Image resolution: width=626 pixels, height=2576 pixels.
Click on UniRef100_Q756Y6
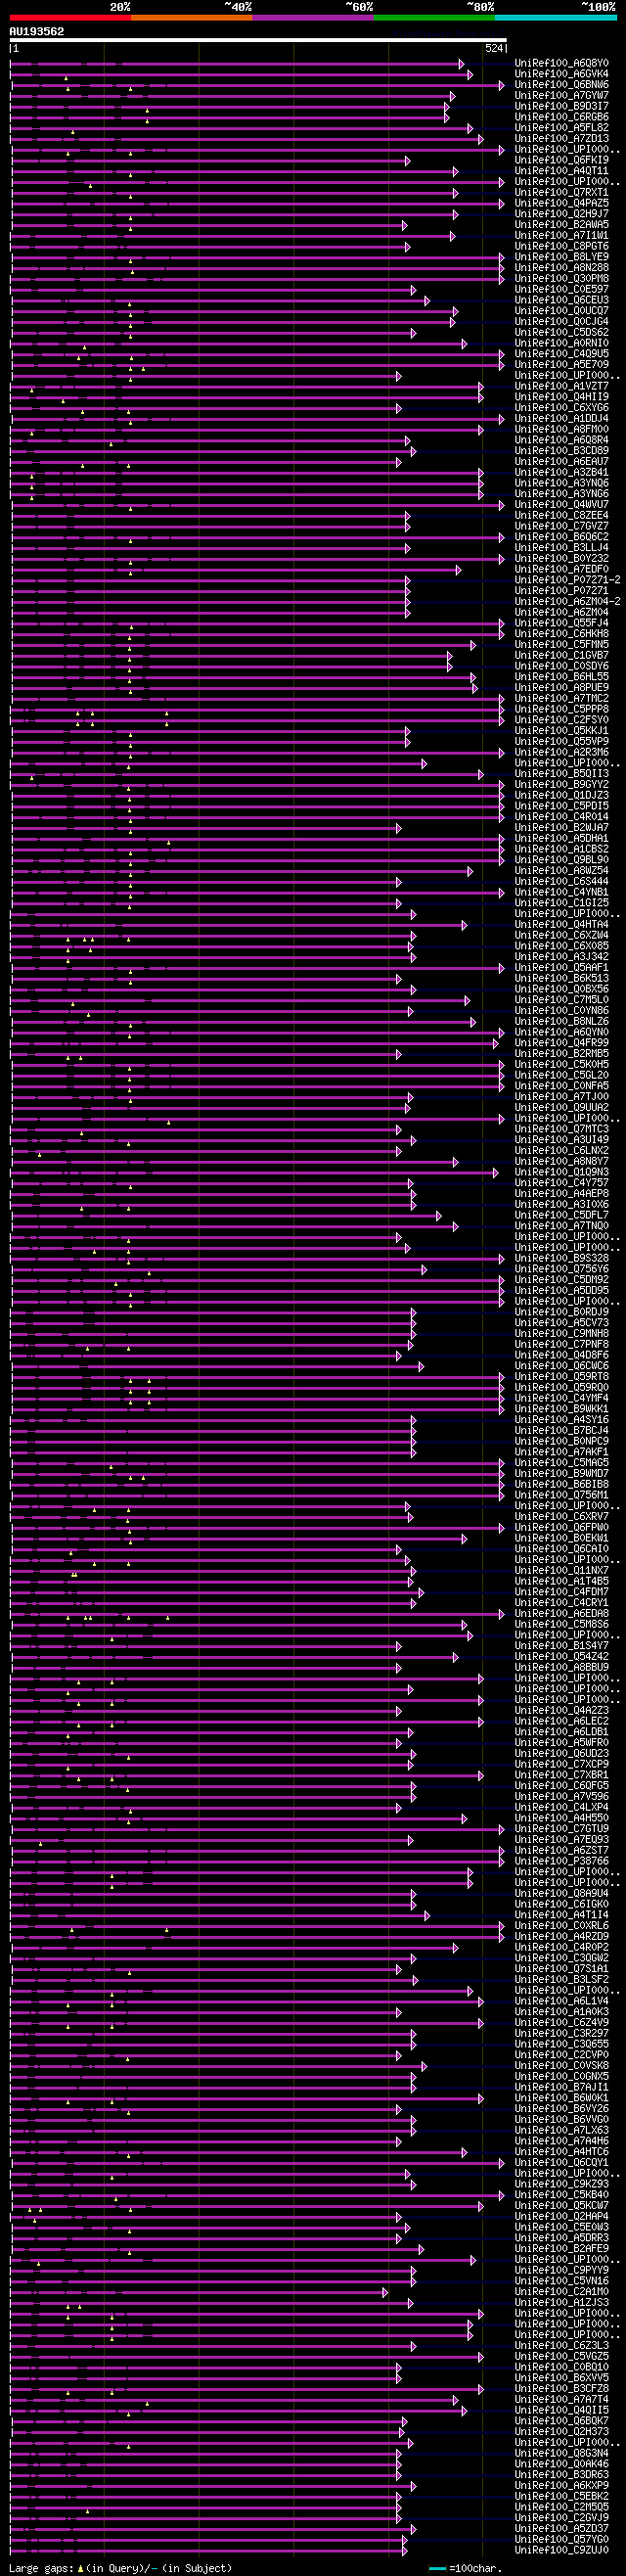pyautogui.click(x=562, y=1269)
